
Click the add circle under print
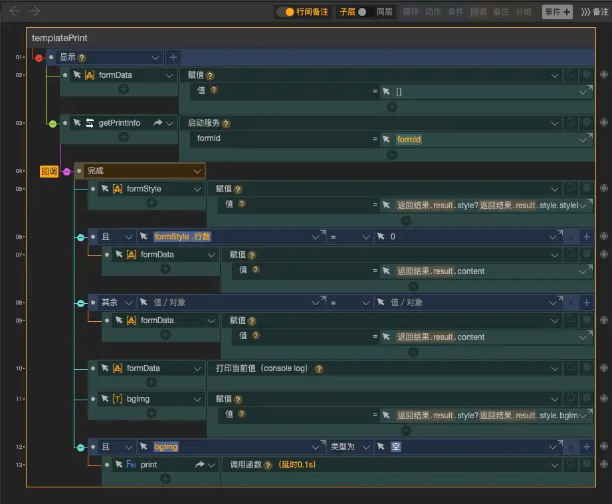165,479
